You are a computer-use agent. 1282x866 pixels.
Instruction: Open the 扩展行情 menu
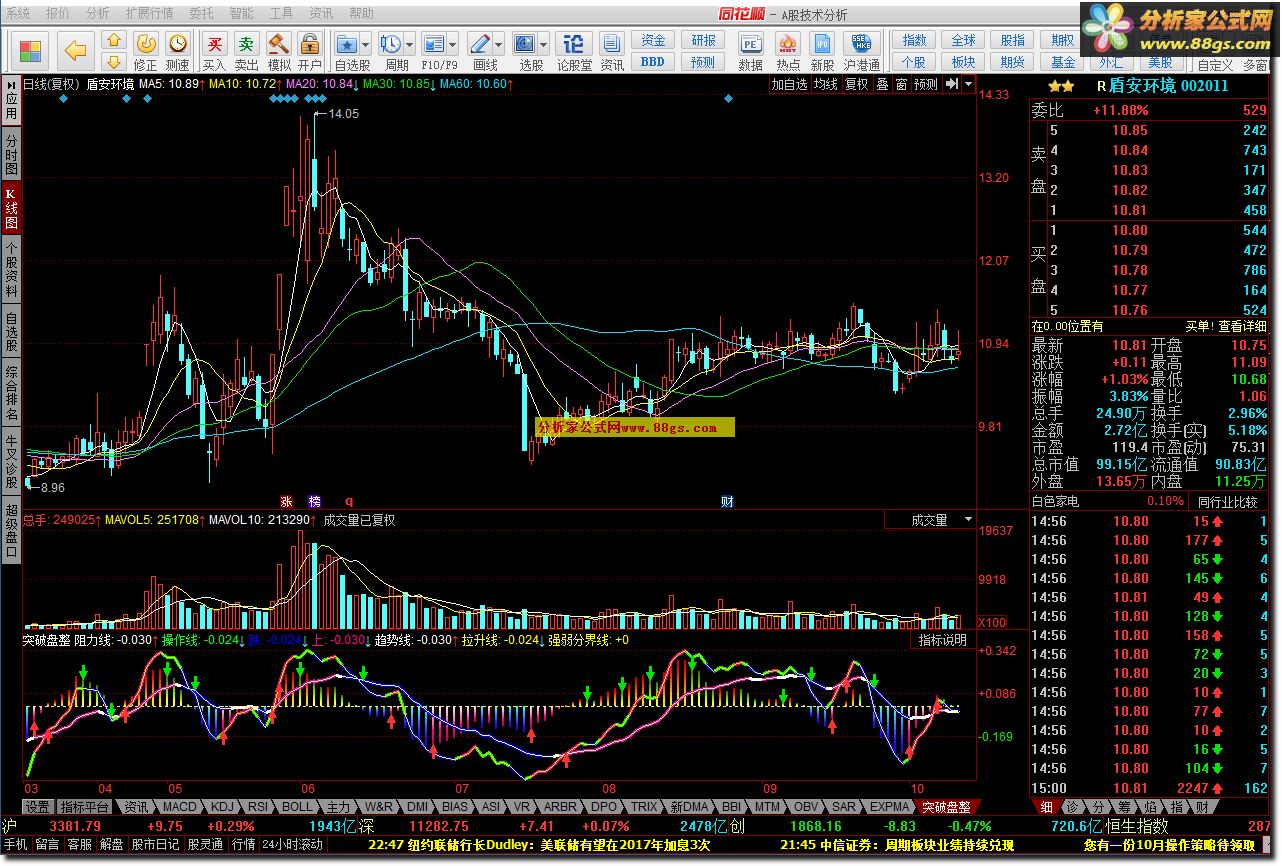[149, 13]
